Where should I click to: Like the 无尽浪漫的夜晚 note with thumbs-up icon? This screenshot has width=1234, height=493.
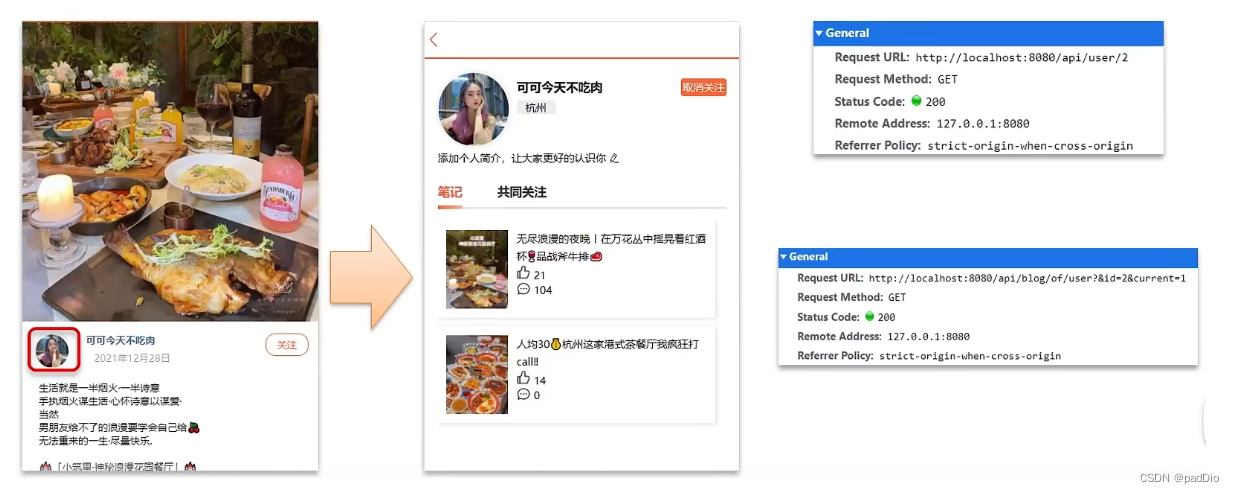point(523,274)
